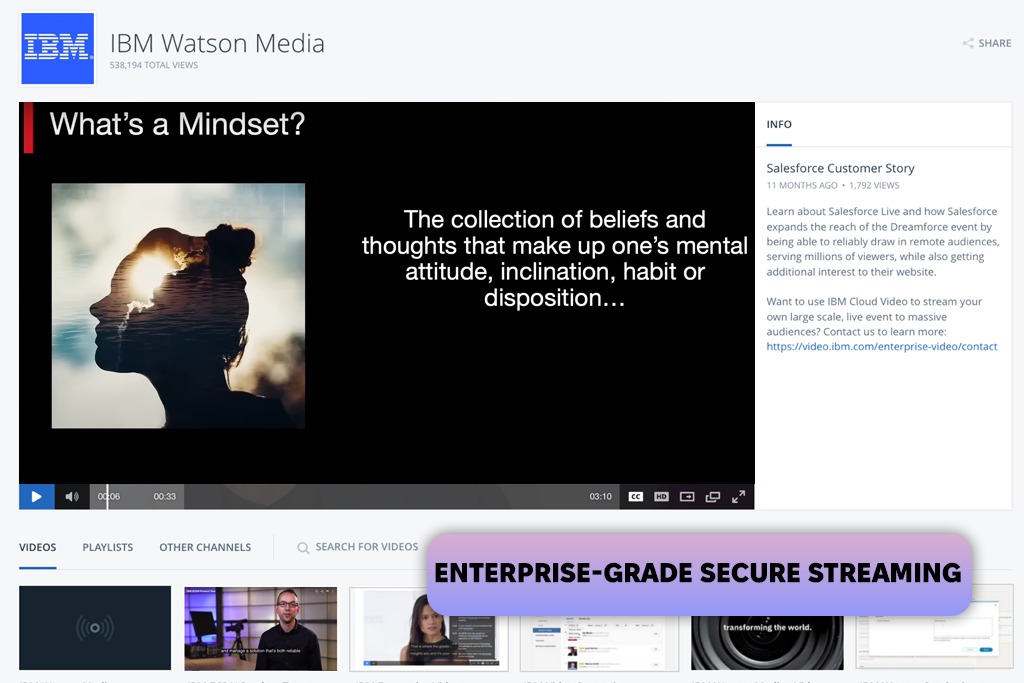Click the IBM Watson Media channel title
1024x683 pixels.
click(217, 43)
